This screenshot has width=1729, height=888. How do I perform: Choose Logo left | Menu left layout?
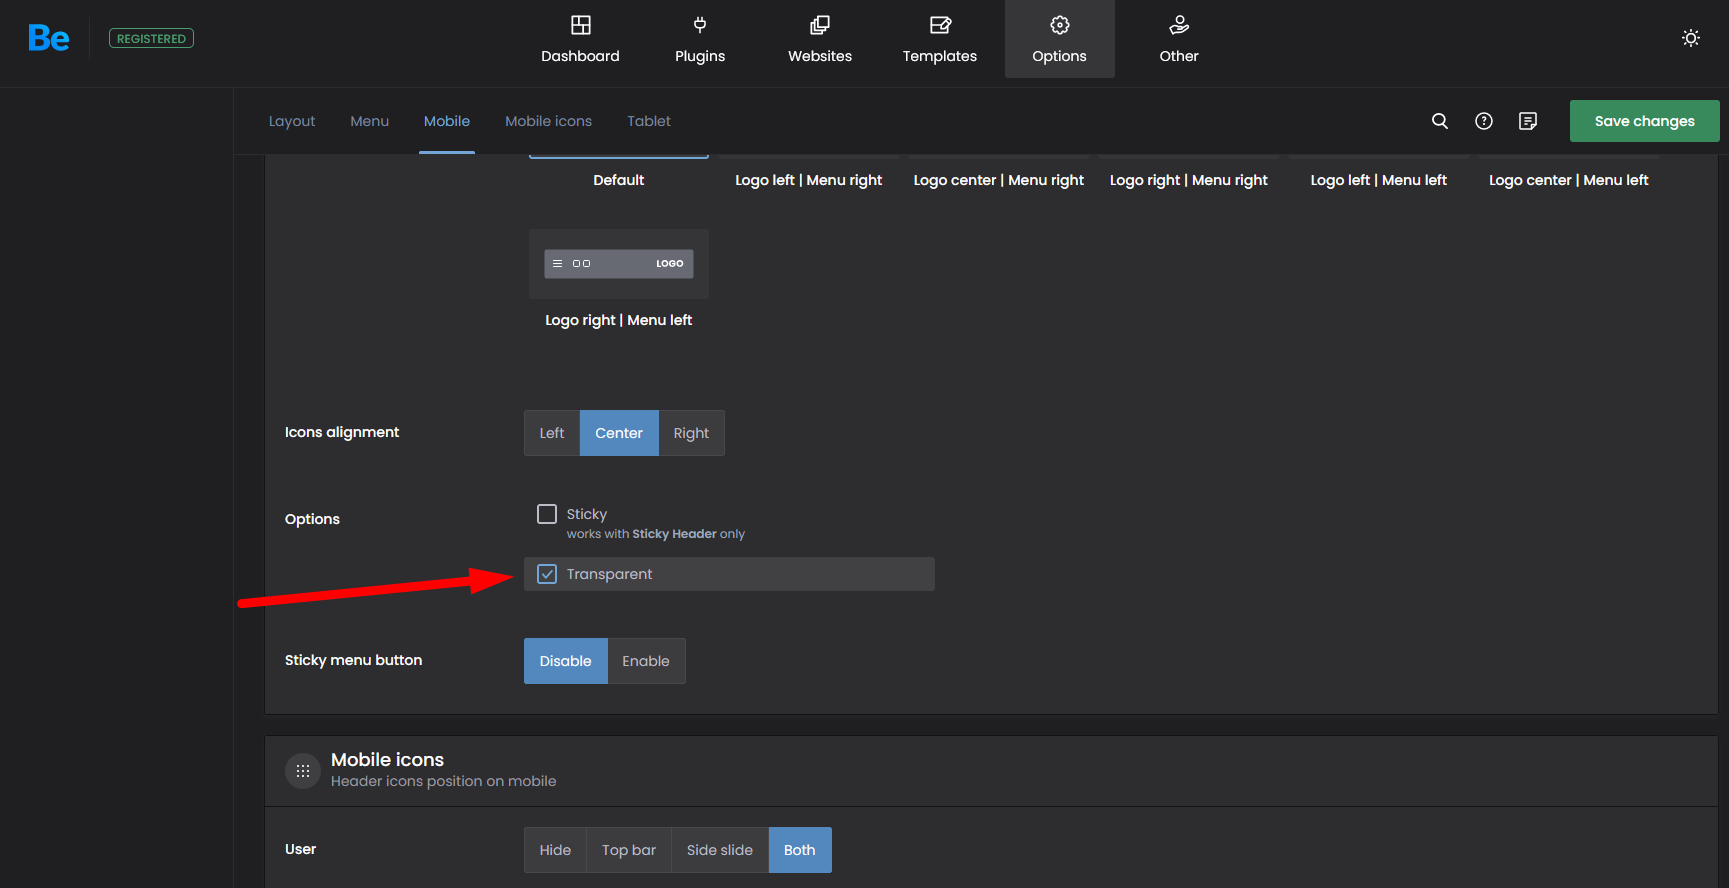[1379, 180]
